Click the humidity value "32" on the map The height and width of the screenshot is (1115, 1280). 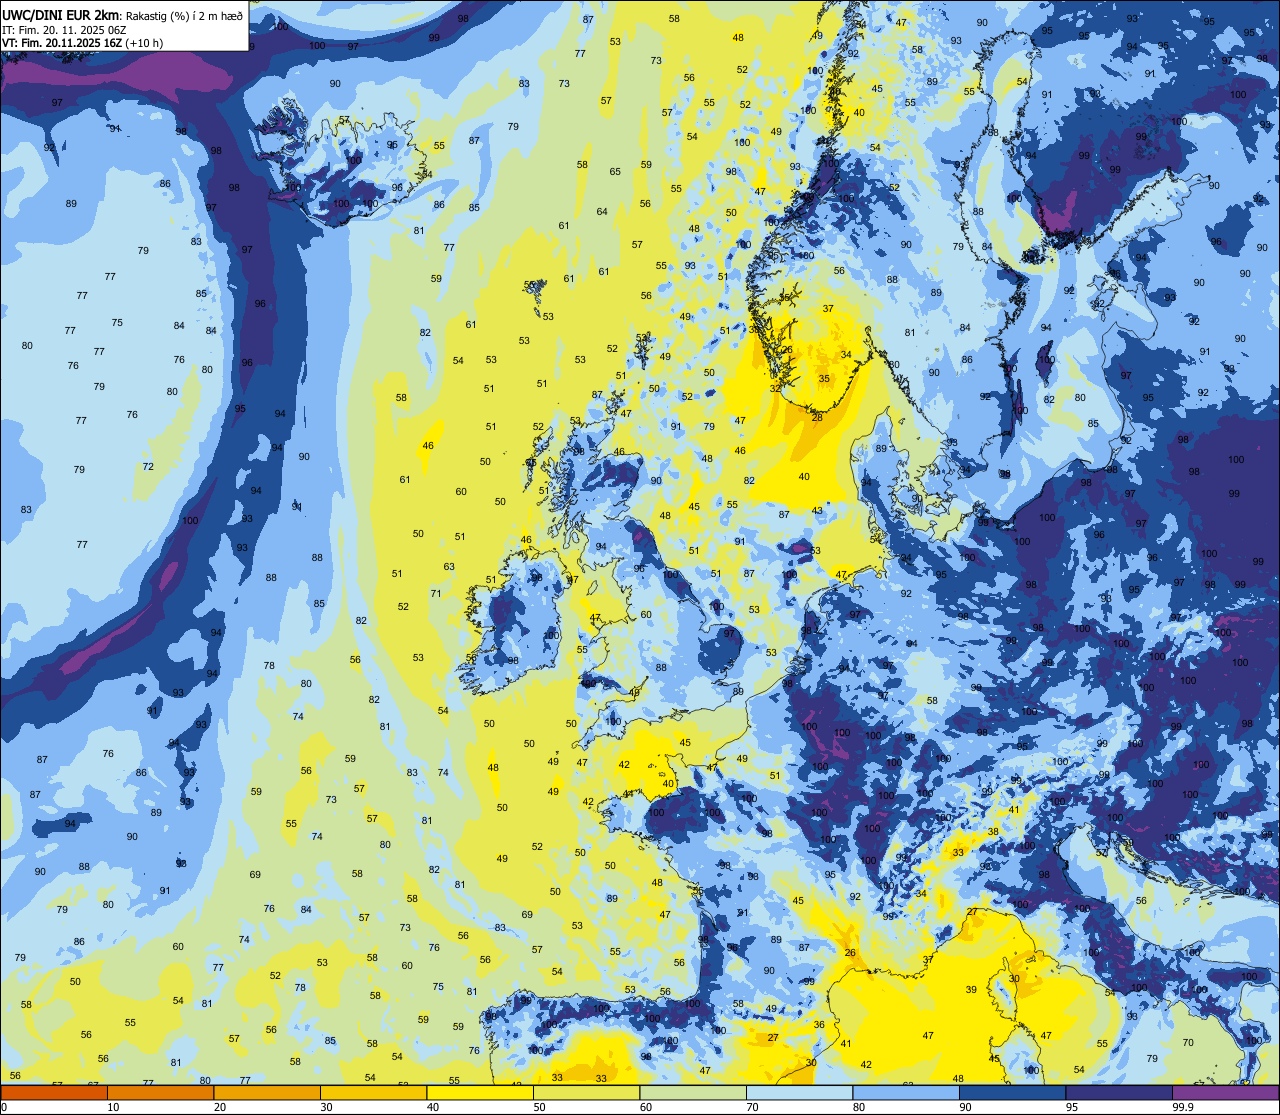775,388
